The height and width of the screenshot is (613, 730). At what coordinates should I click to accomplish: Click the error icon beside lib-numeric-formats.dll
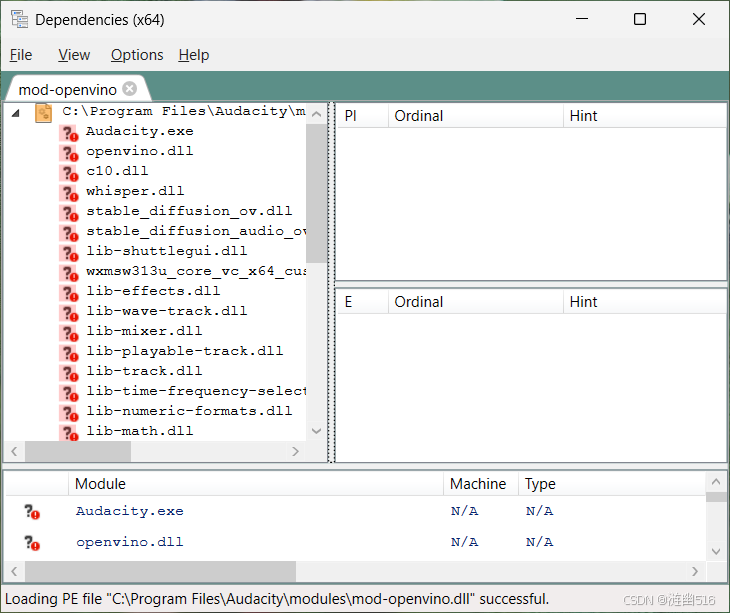pyautogui.click(x=69, y=413)
